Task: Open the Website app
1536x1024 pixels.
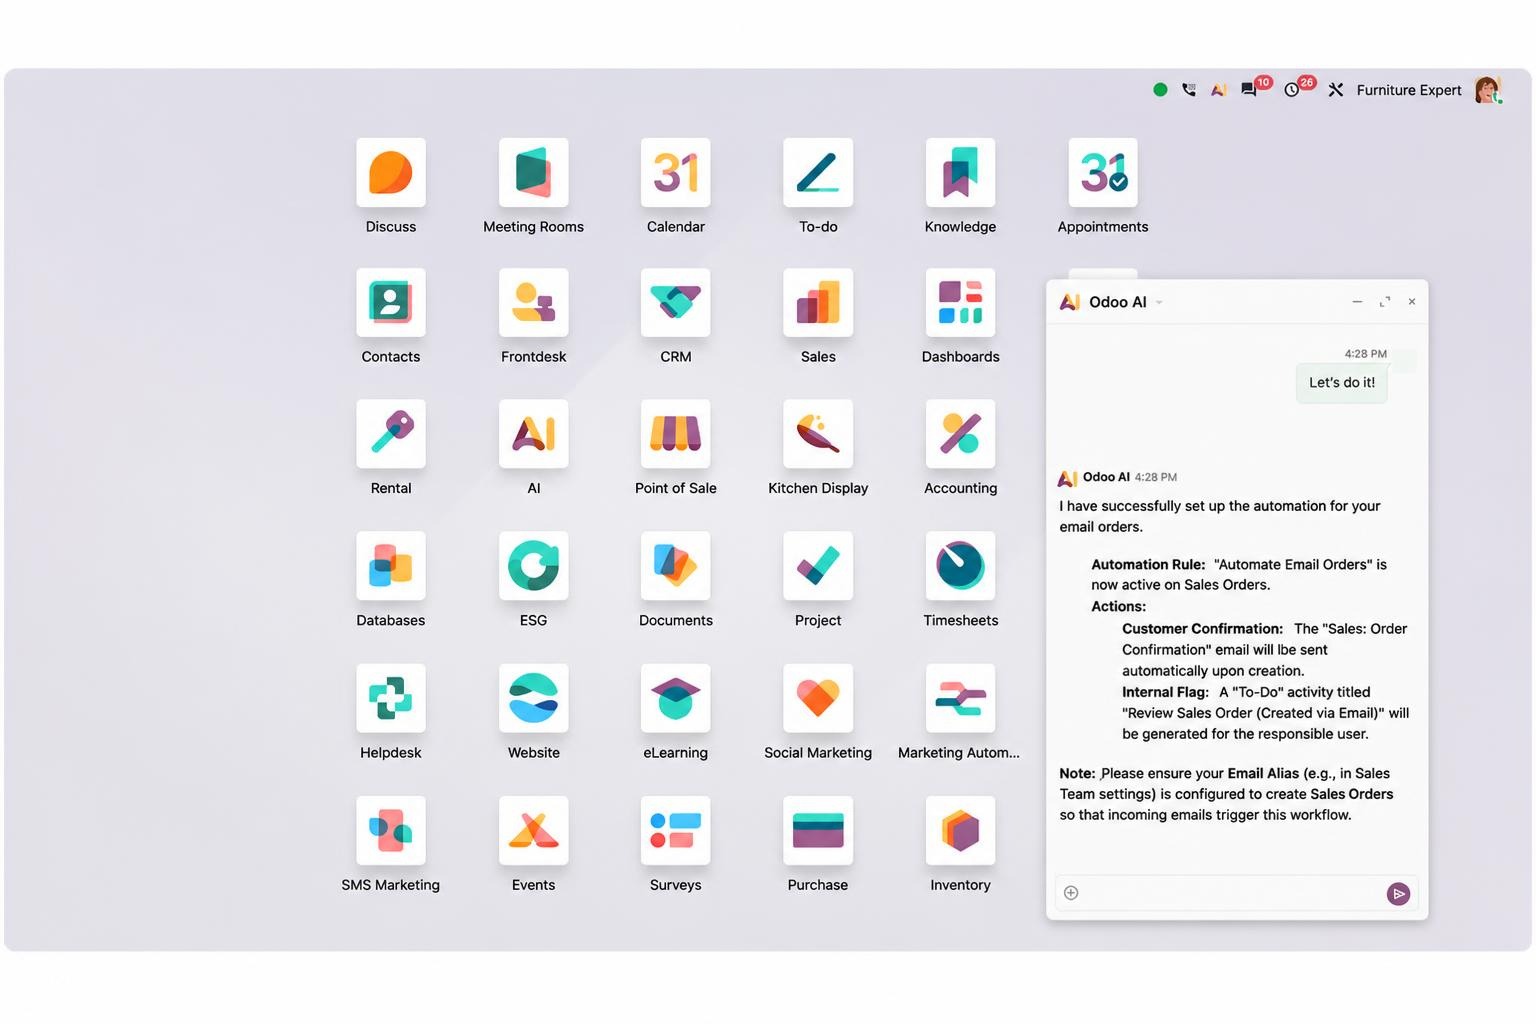Action: (x=533, y=698)
